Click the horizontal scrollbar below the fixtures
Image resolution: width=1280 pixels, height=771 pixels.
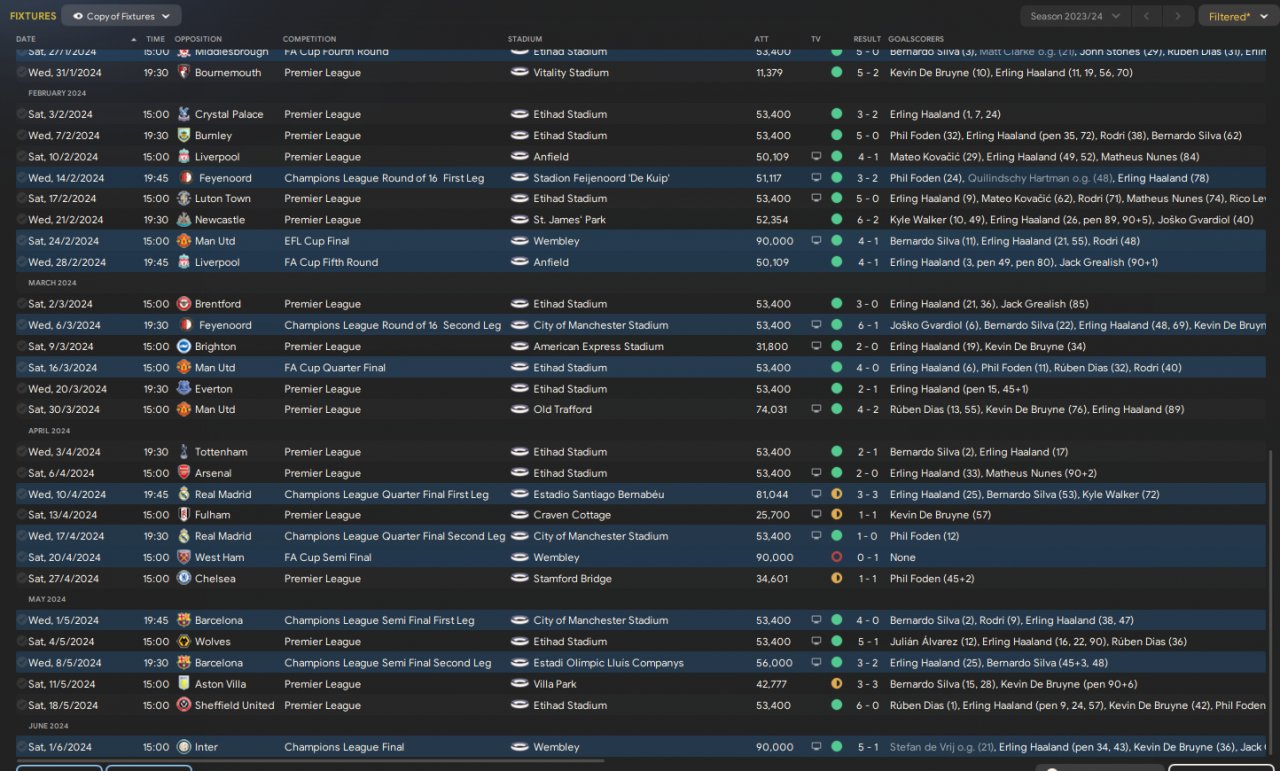310,760
